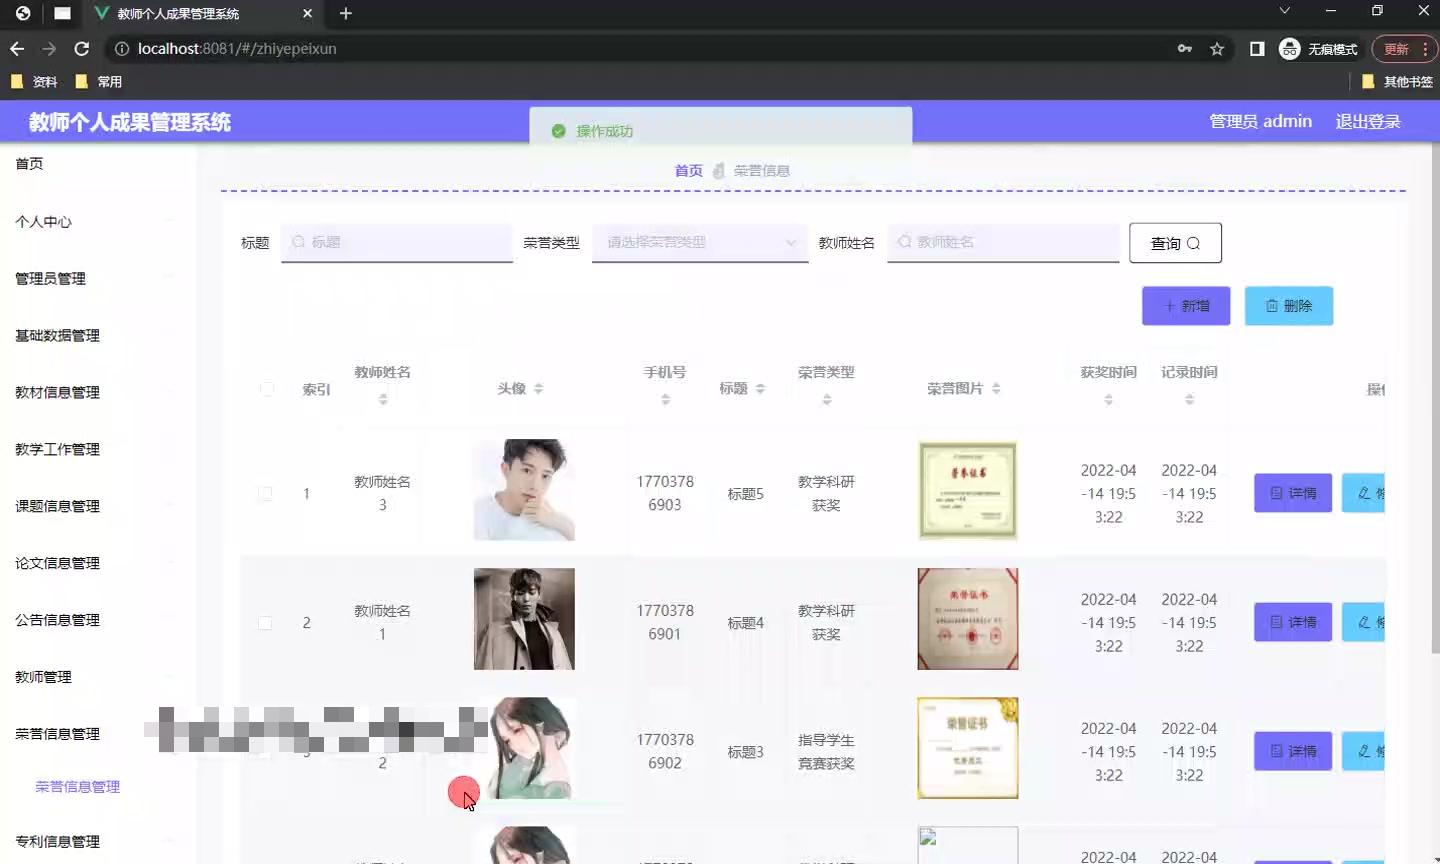
Task: Open the red certificate image for 标题4
Action: tap(968, 619)
